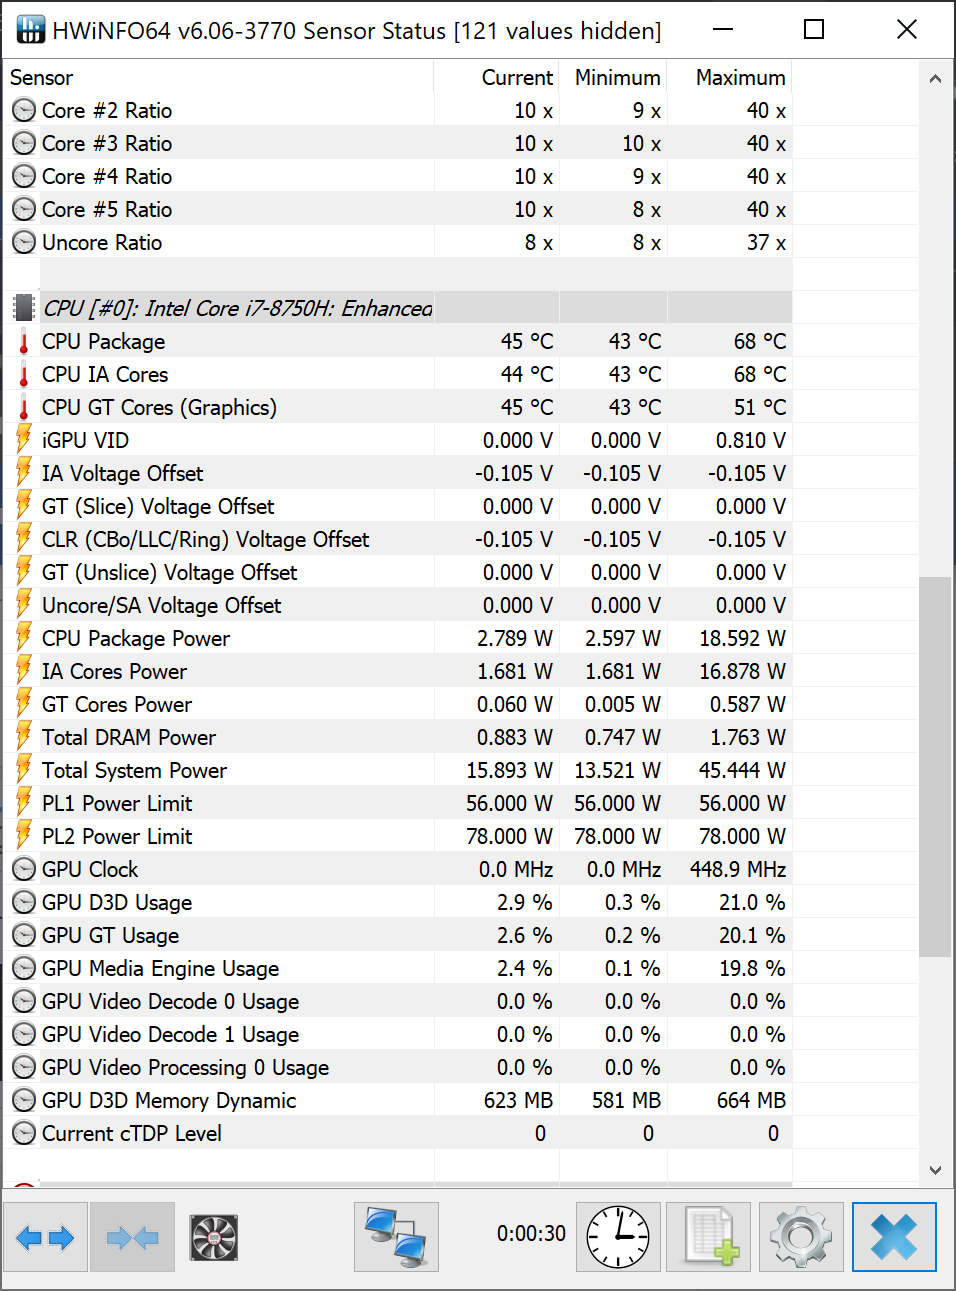Viewport: 956px width, 1291px height.
Task: Click the gauge icon beside GPU D3D Usage
Action: click(x=24, y=902)
